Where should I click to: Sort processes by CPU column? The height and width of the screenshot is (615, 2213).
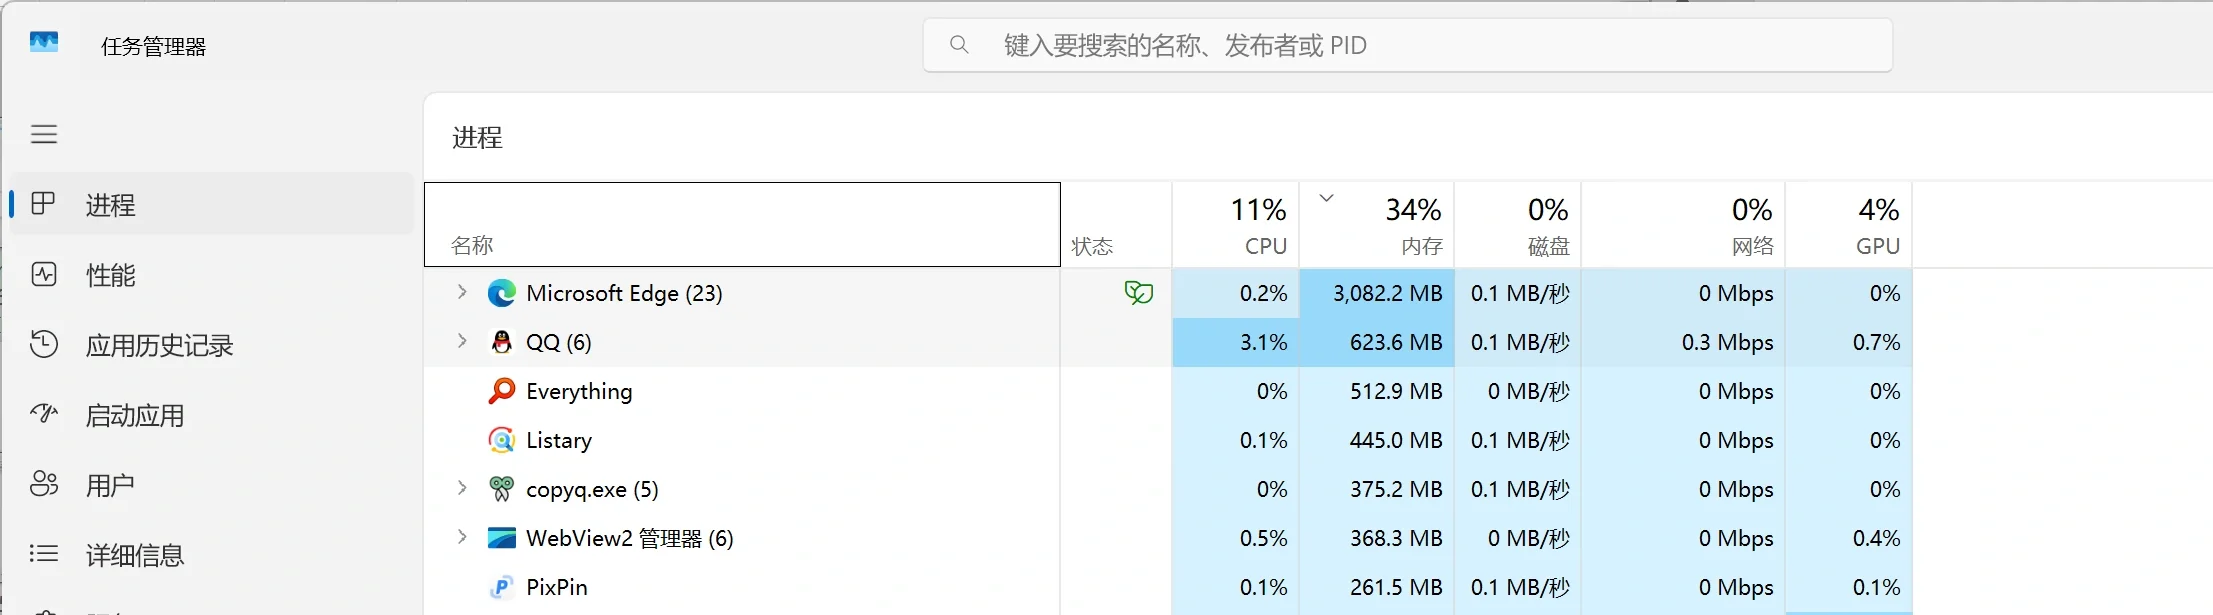[1236, 224]
